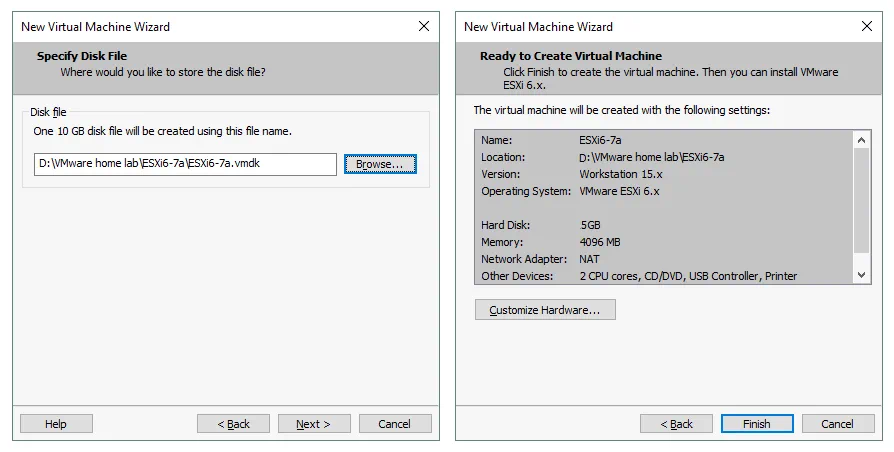Click Next in the Specify Disk File wizard
Image resolution: width=894 pixels, height=452 pixels.
pyautogui.click(x=314, y=424)
